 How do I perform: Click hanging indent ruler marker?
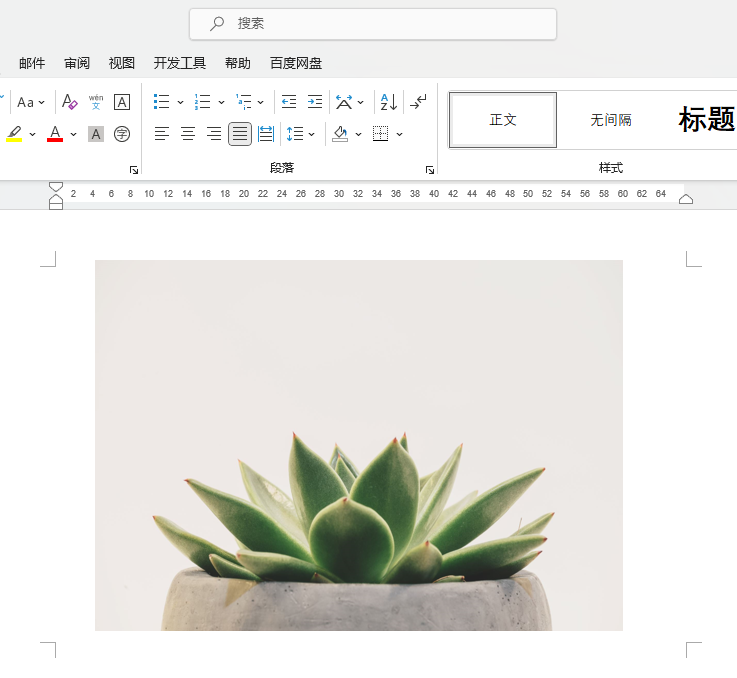(x=56, y=198)
